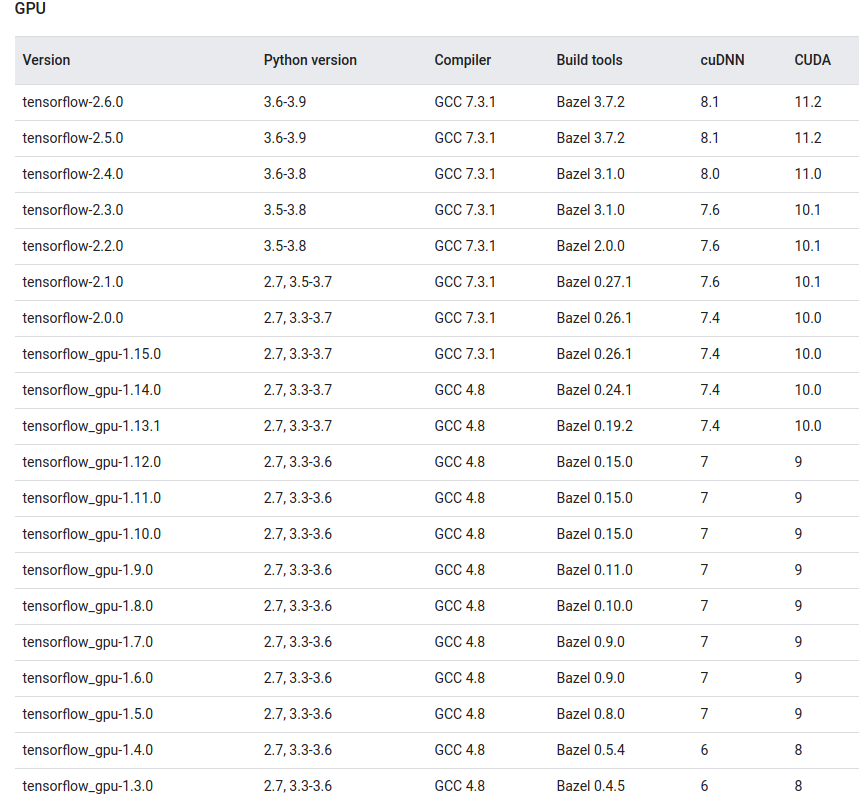The width and height of the screenshot is (859, 803).
Task: Select the tensorflow_gpu-1.4.0 cell
Action: click(x=88, y=750)
